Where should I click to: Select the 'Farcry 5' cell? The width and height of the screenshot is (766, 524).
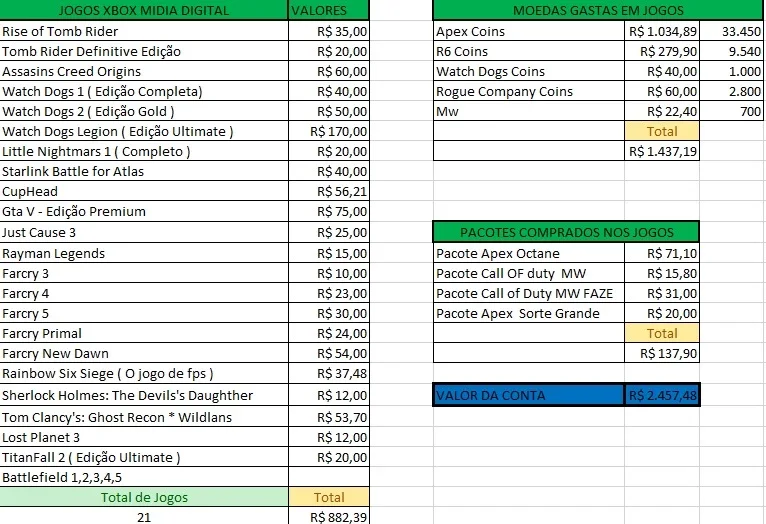144,313
